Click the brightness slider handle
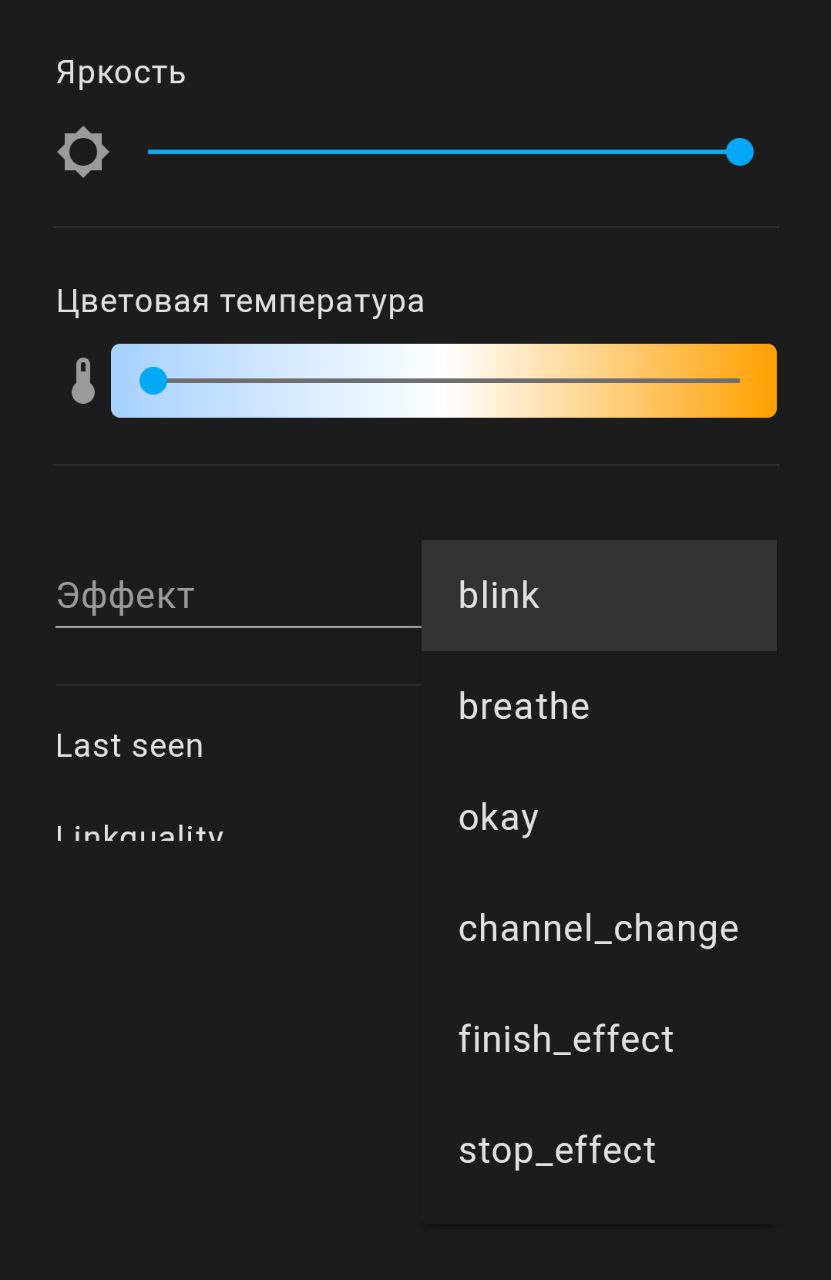This screenshot has height=1280, width=831. tap(739, 152)
